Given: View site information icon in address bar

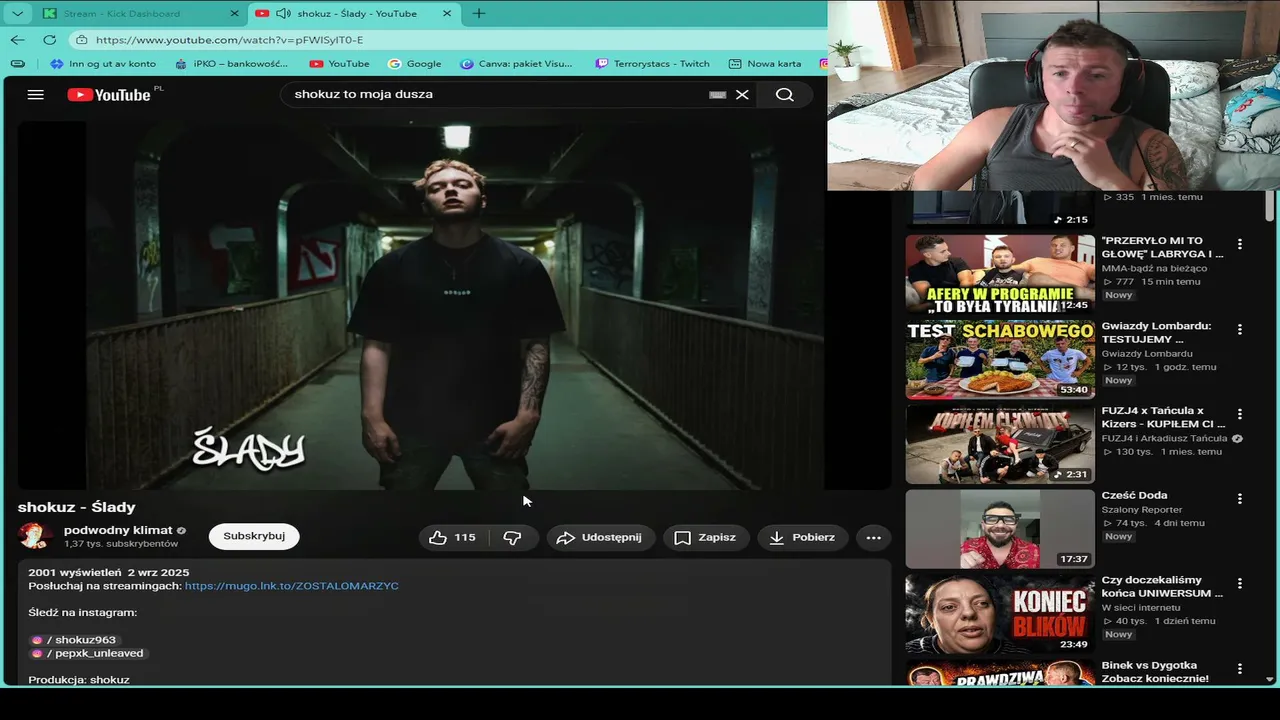Looking at the screenshot, I should 81,40.
